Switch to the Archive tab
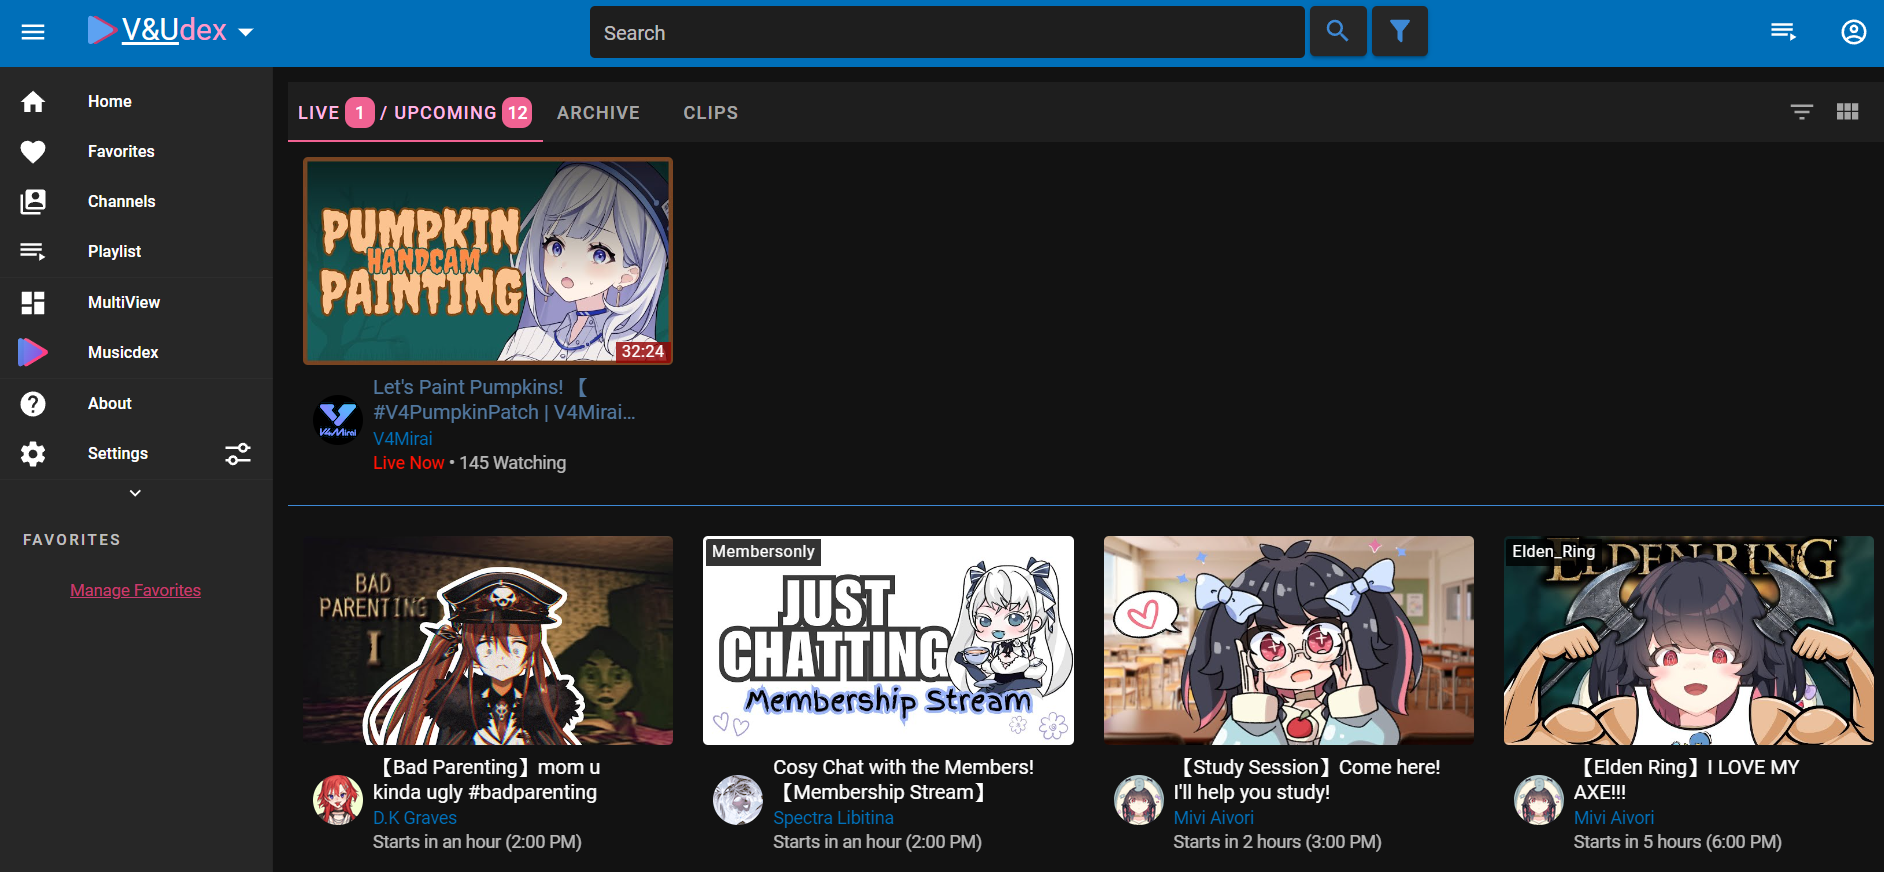The image size is (1884, 872). coord(598,113)
